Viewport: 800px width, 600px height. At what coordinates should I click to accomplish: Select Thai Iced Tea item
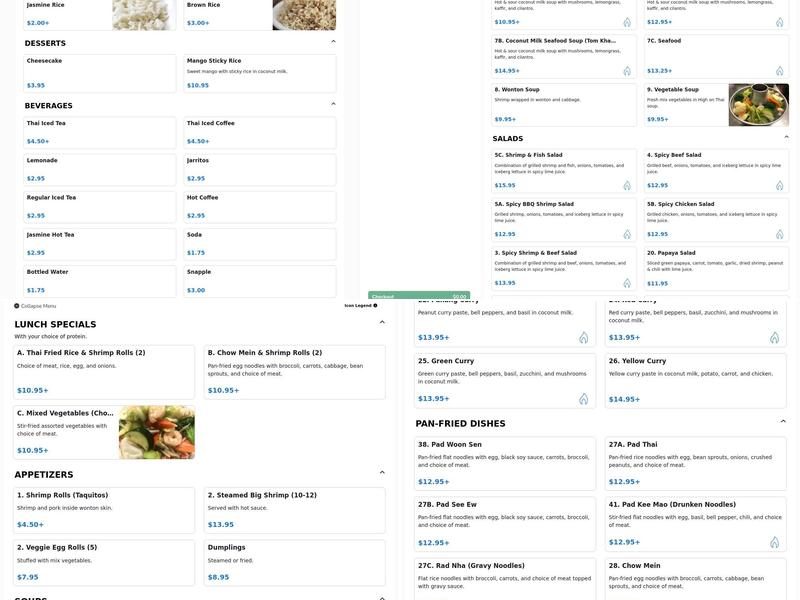pyautogui.click(x=100, y=132)
